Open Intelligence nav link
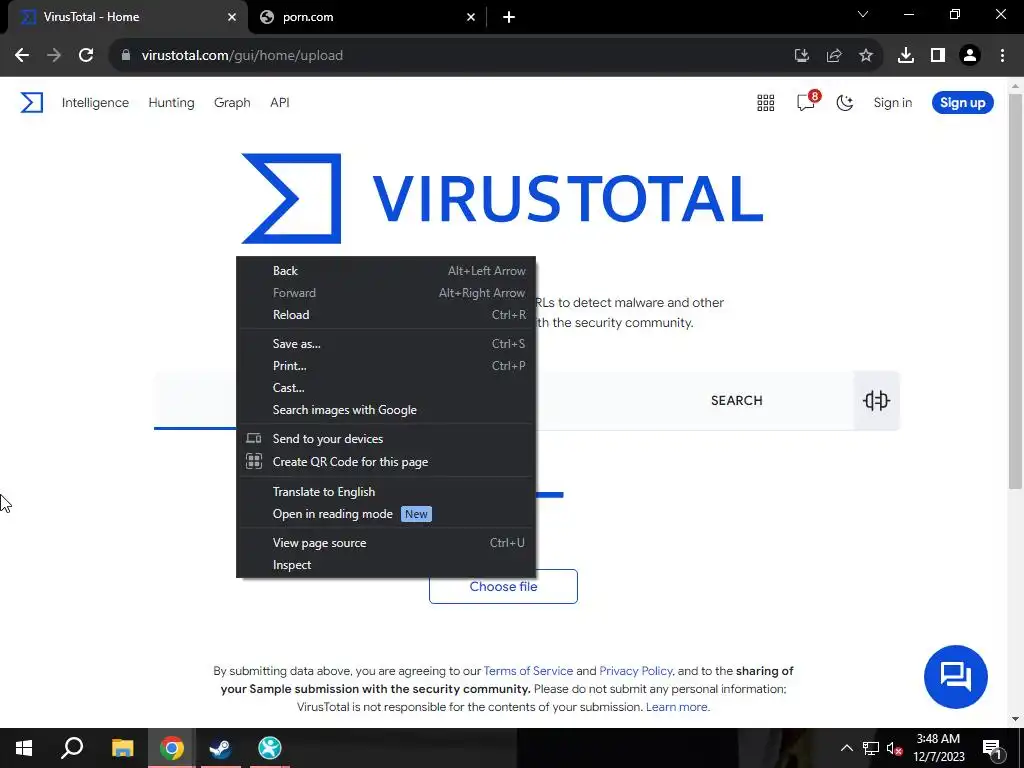This screenshot has width=1024, height=768. pos(95,103)
